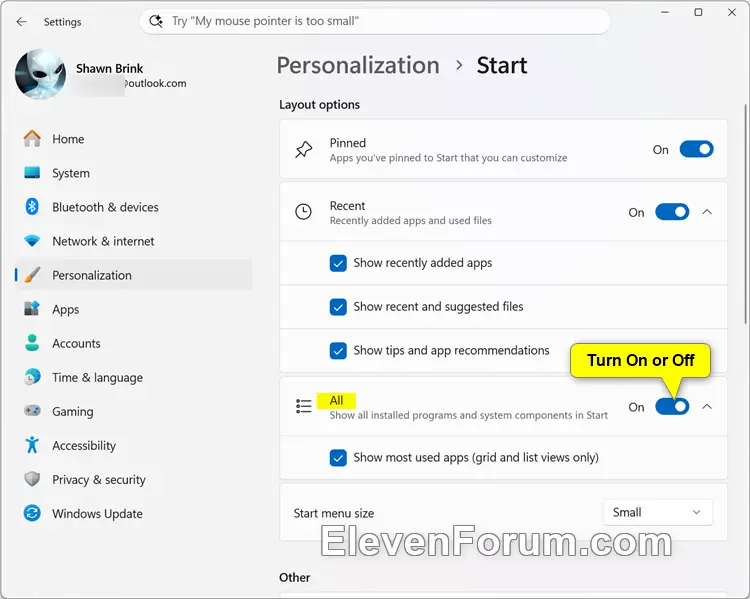Open Windows Update settings
The image size is (750, 599).
[133, 513]
